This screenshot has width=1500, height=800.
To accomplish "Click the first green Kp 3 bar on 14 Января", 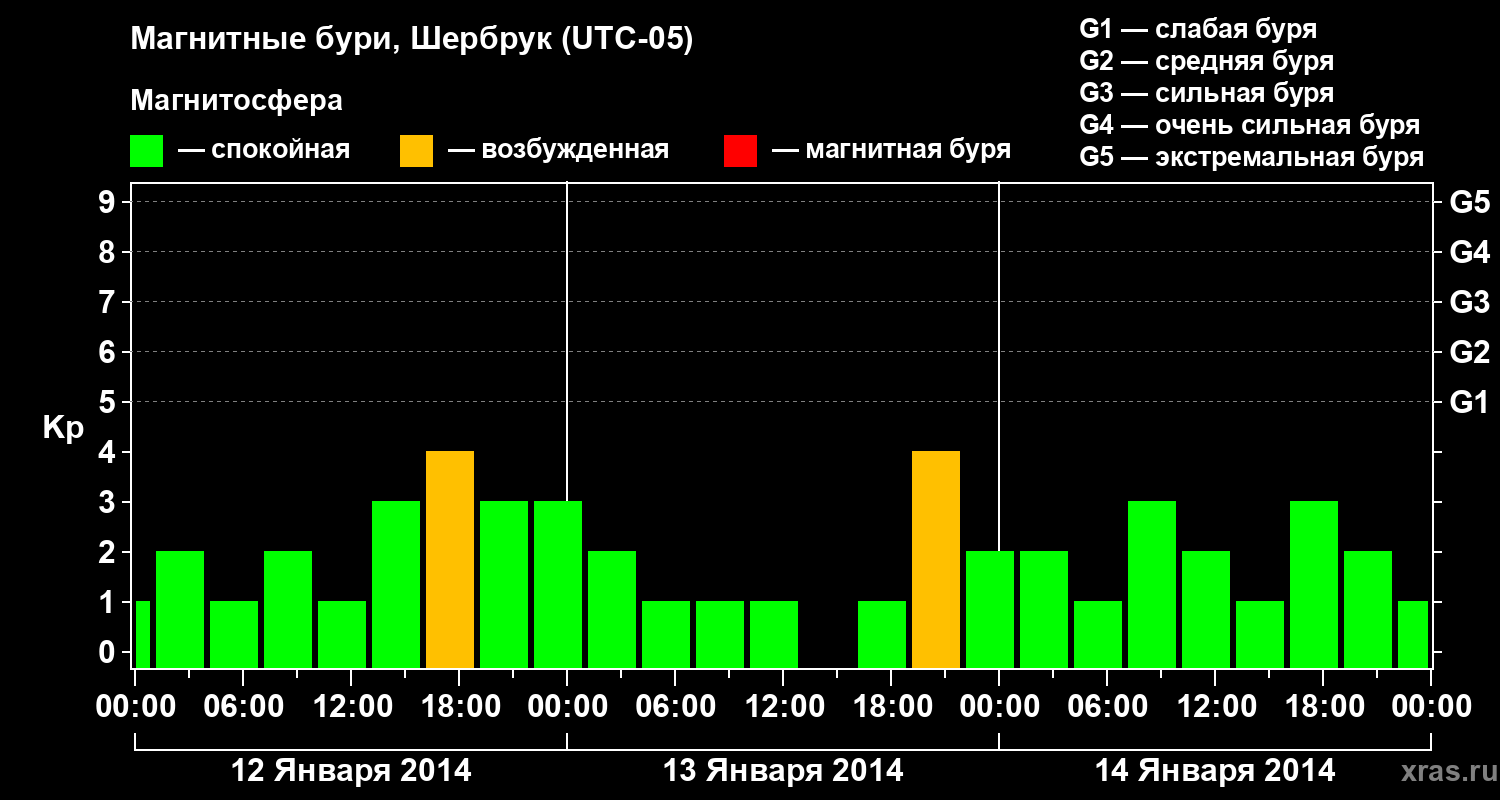I will (x=1152, y=584).
